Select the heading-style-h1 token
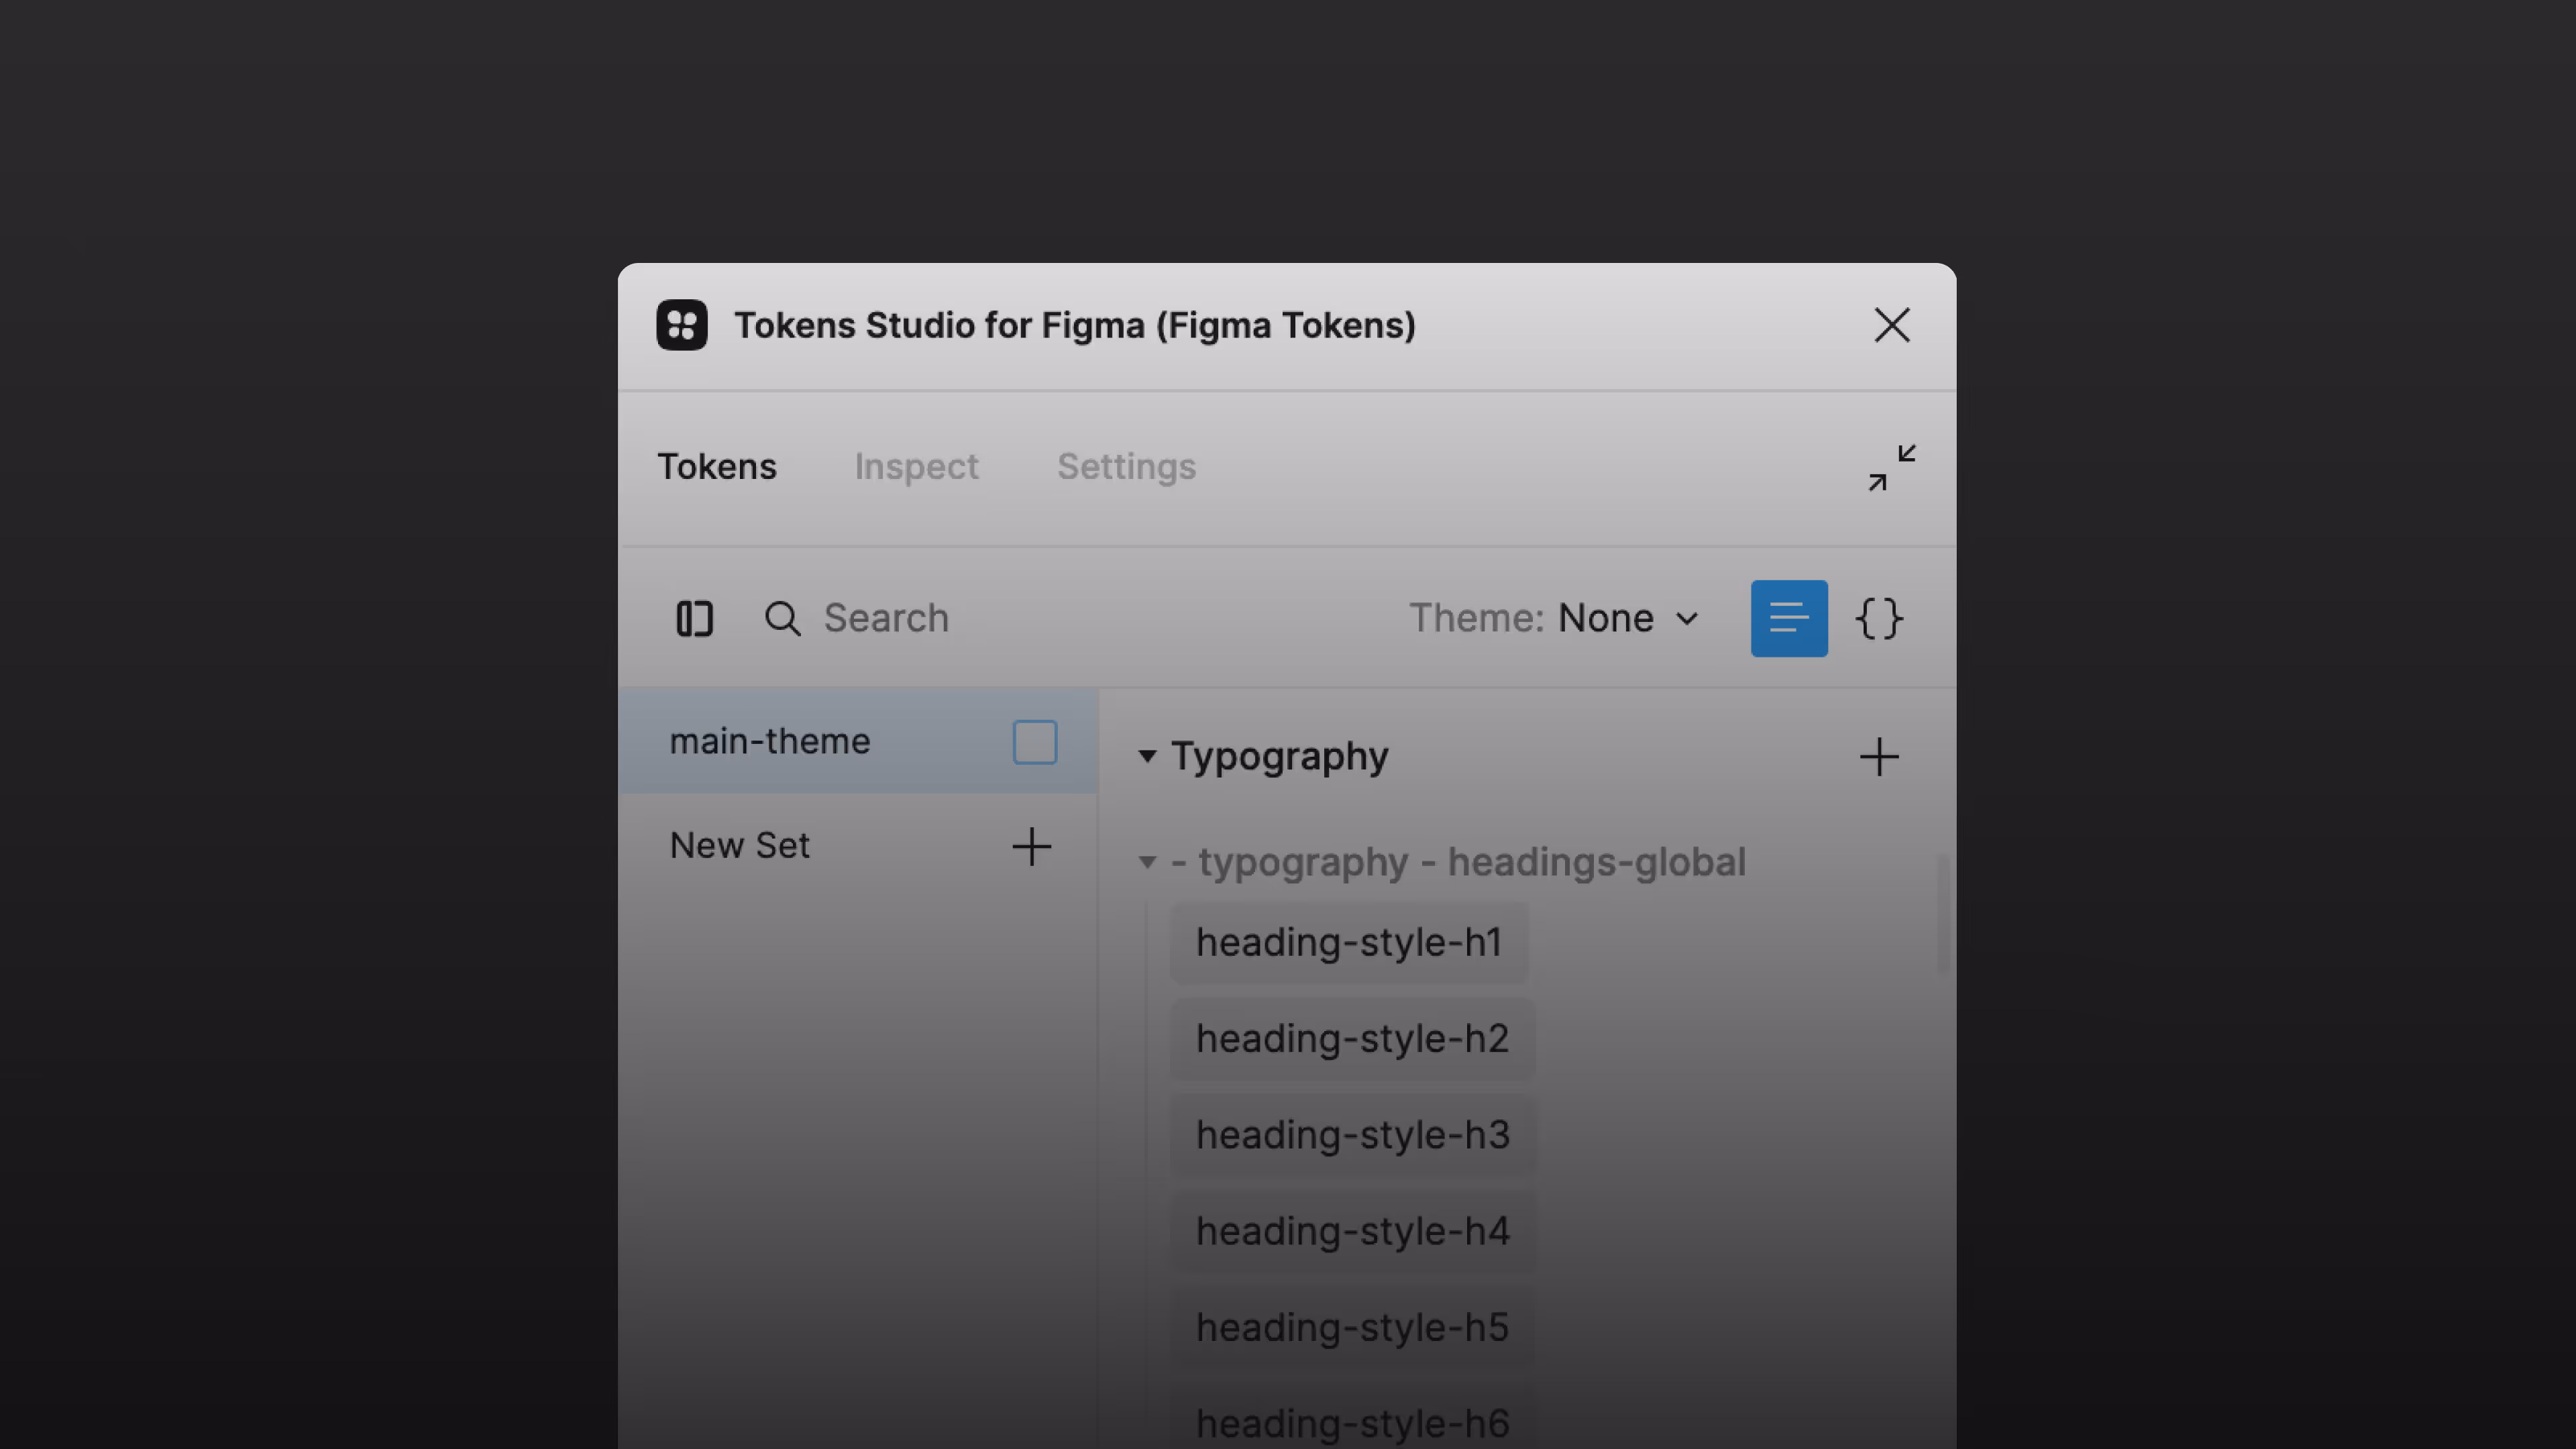The height and width of the screenshot is (1449, 2576). point(1348,943)
